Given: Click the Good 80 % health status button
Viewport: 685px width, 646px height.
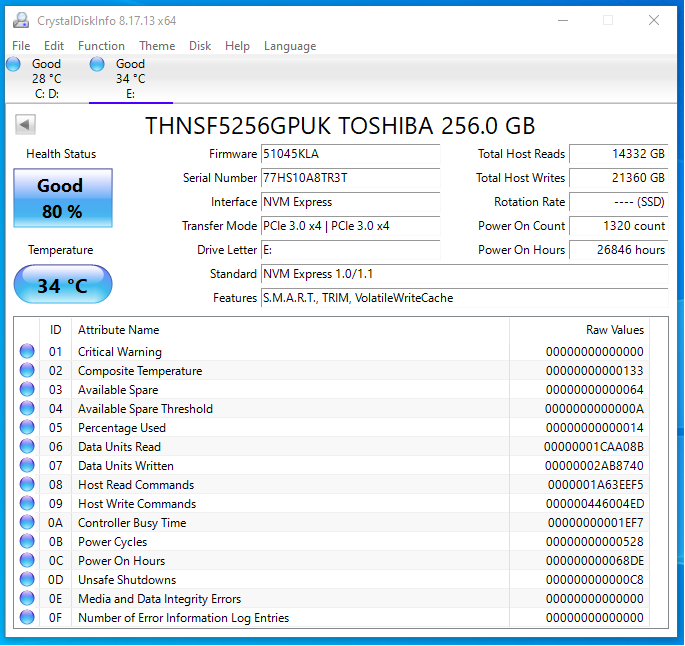Looking at the screenshot, I should click(62, 198).
